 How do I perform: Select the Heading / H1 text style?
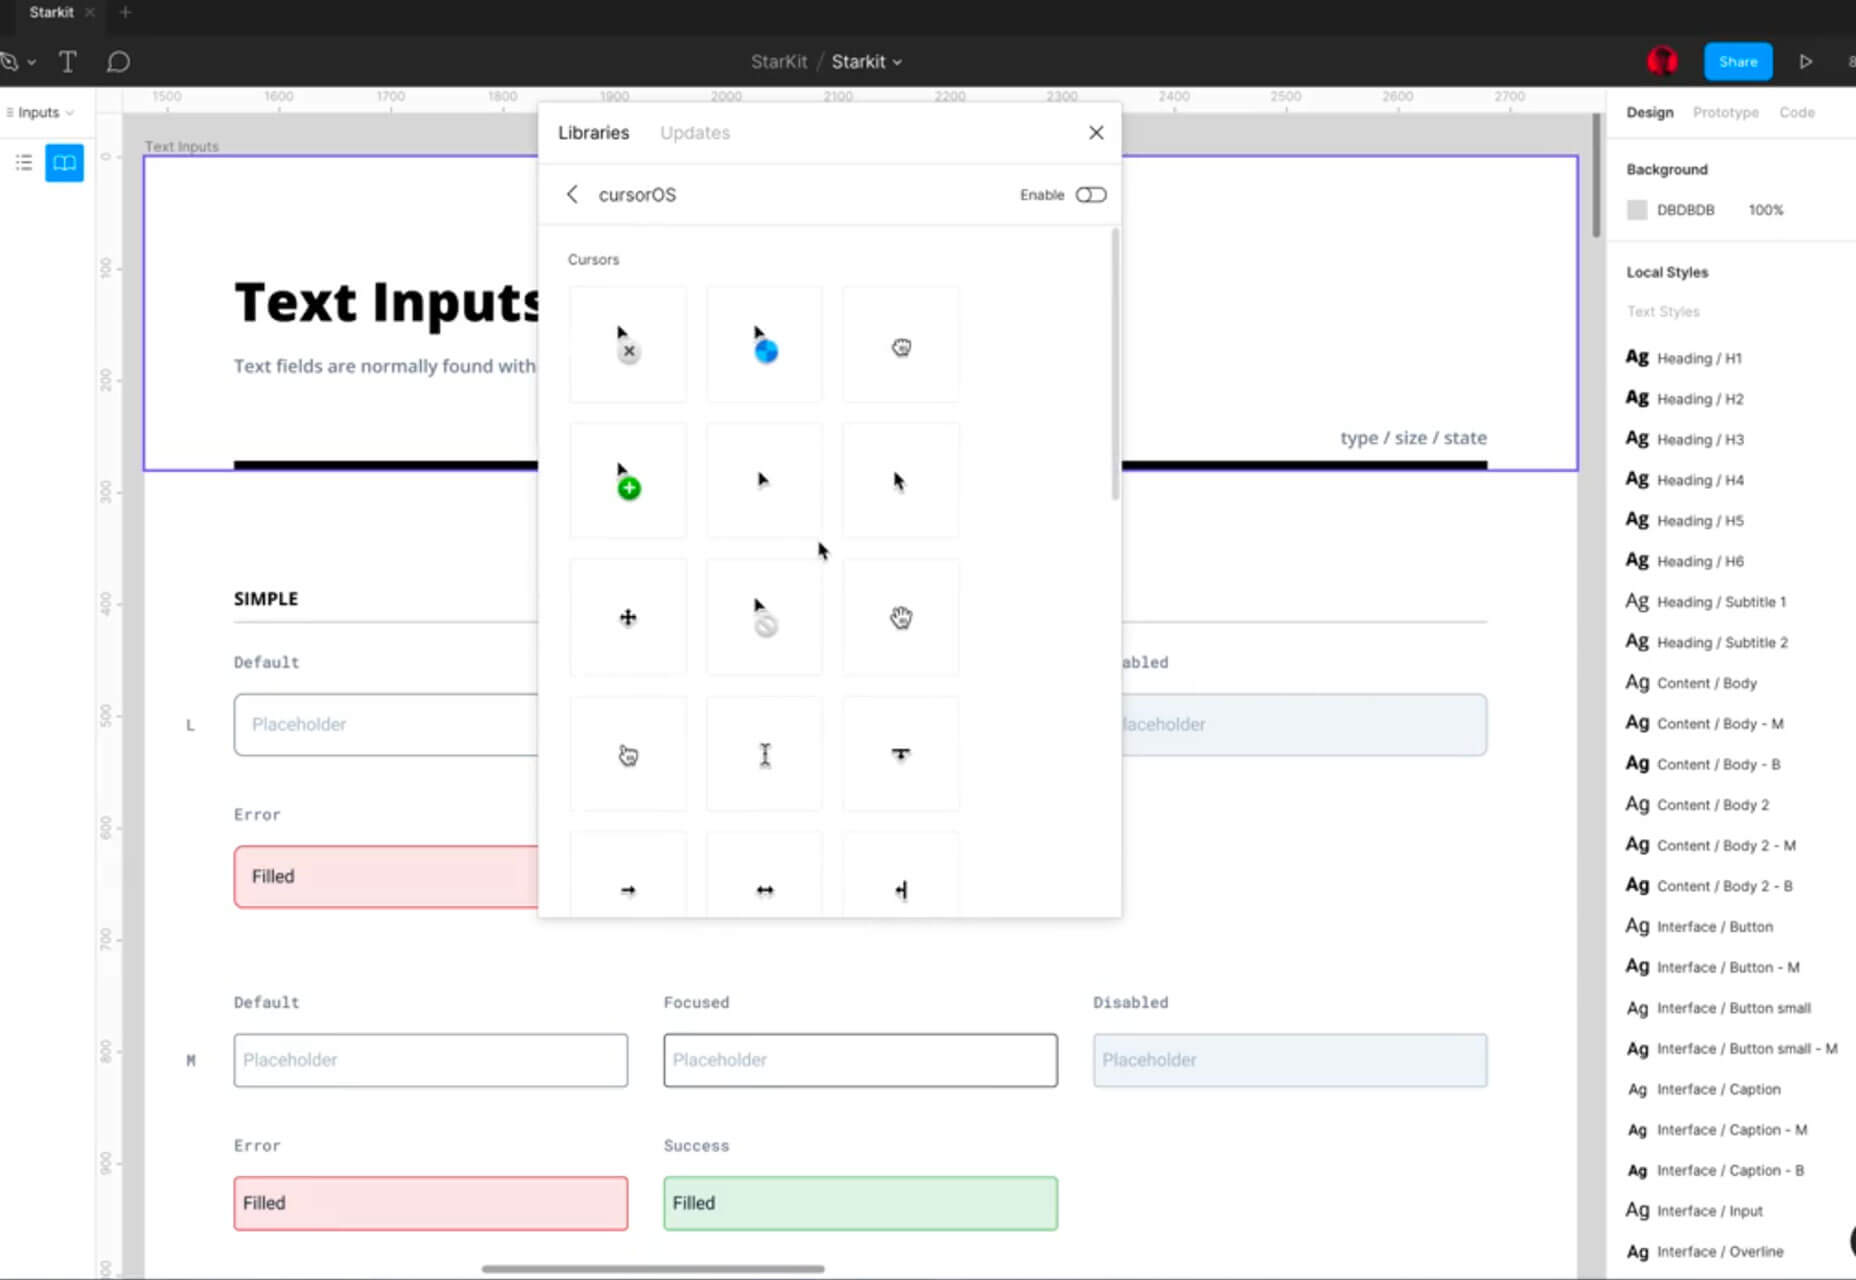pos(1698,358)
